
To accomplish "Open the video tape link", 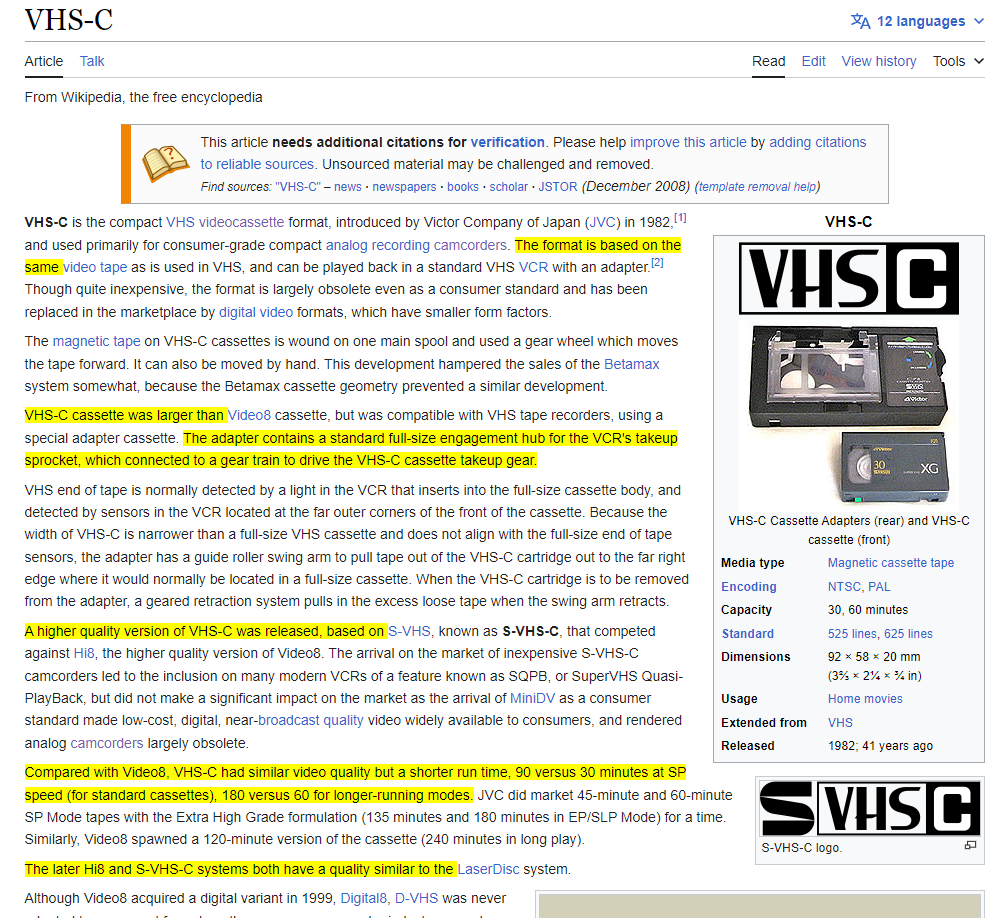I will coord(95,267).
